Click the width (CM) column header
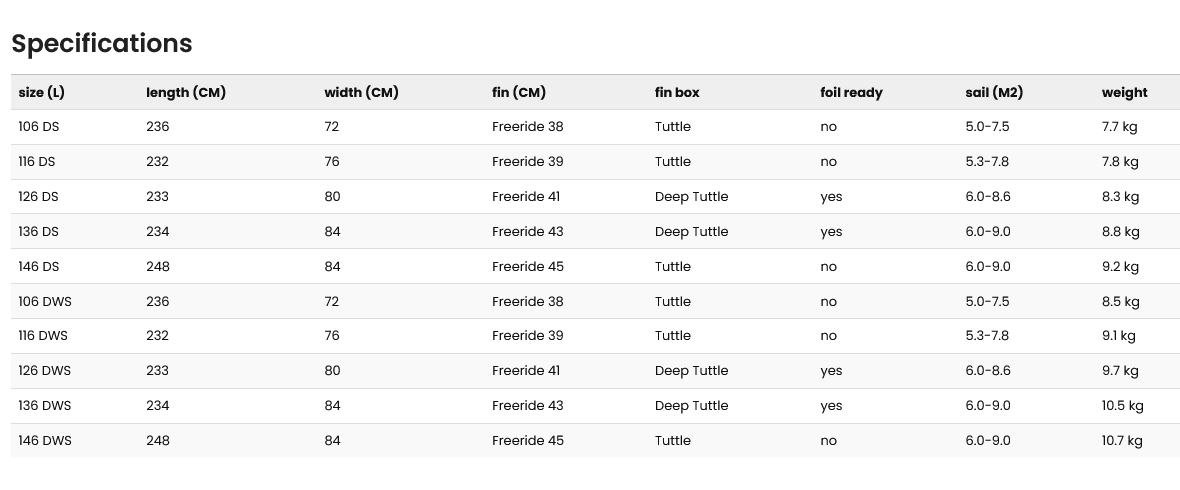 [x=361, y=93]
